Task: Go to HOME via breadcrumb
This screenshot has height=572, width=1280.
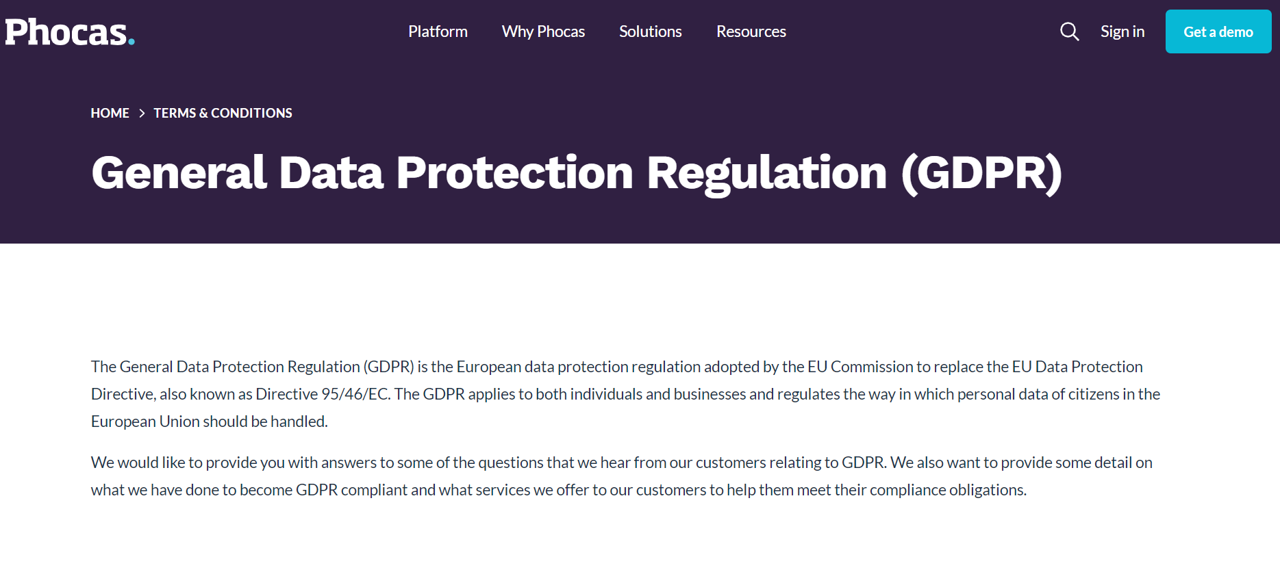Action: tap(110, 113)
